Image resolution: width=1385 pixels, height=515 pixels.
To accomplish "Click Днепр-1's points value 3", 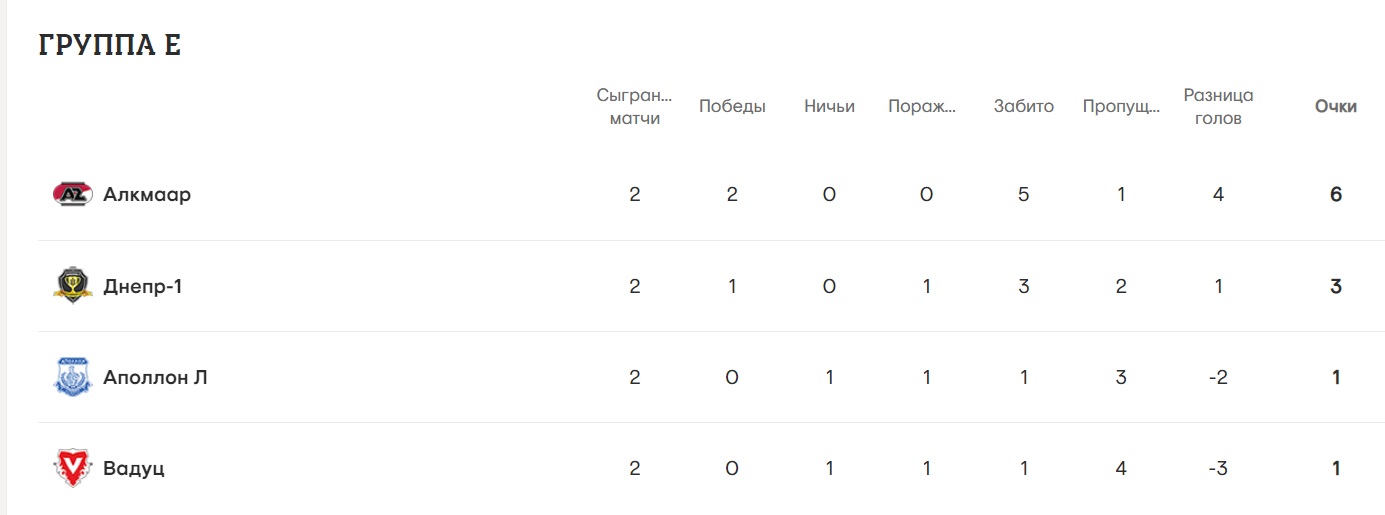I will click(x=1335, y=286).
